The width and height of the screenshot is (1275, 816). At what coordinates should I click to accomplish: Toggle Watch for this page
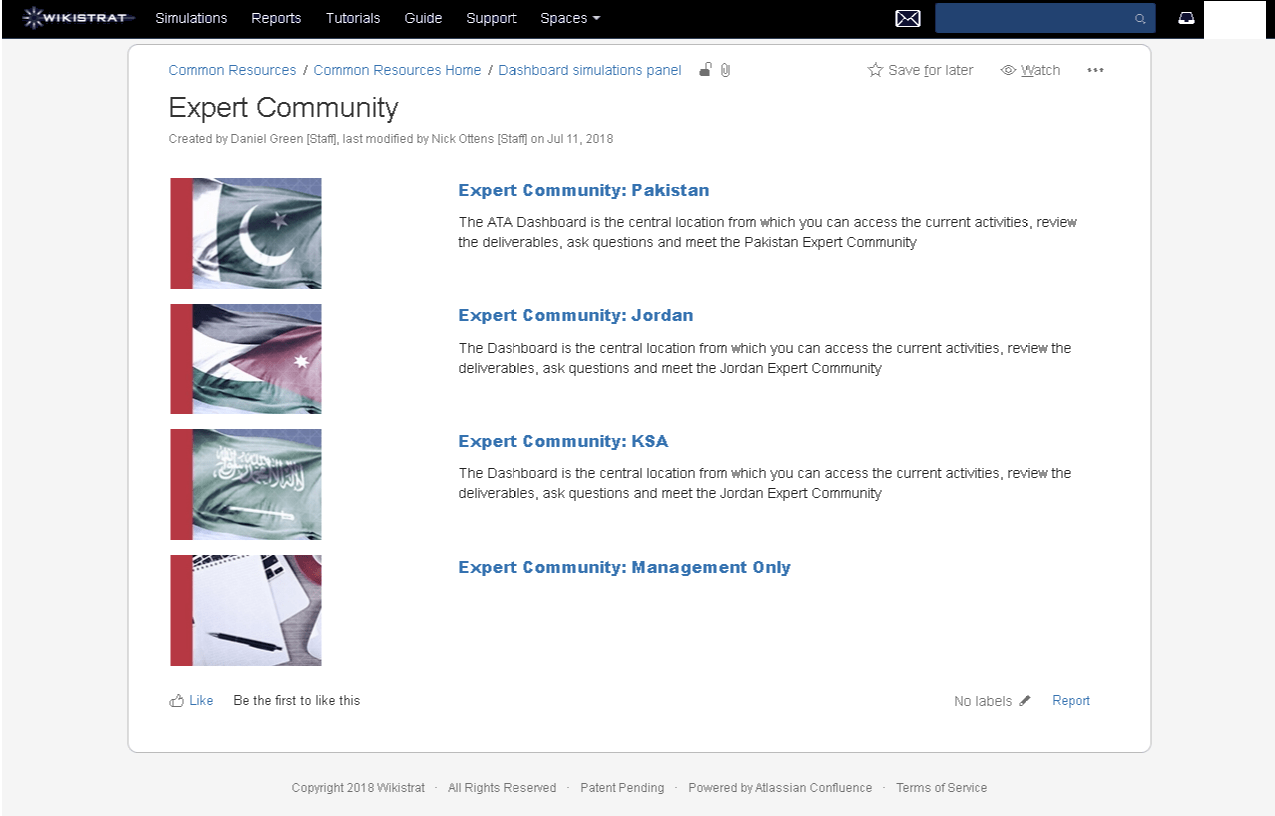tap(1030, 70)
